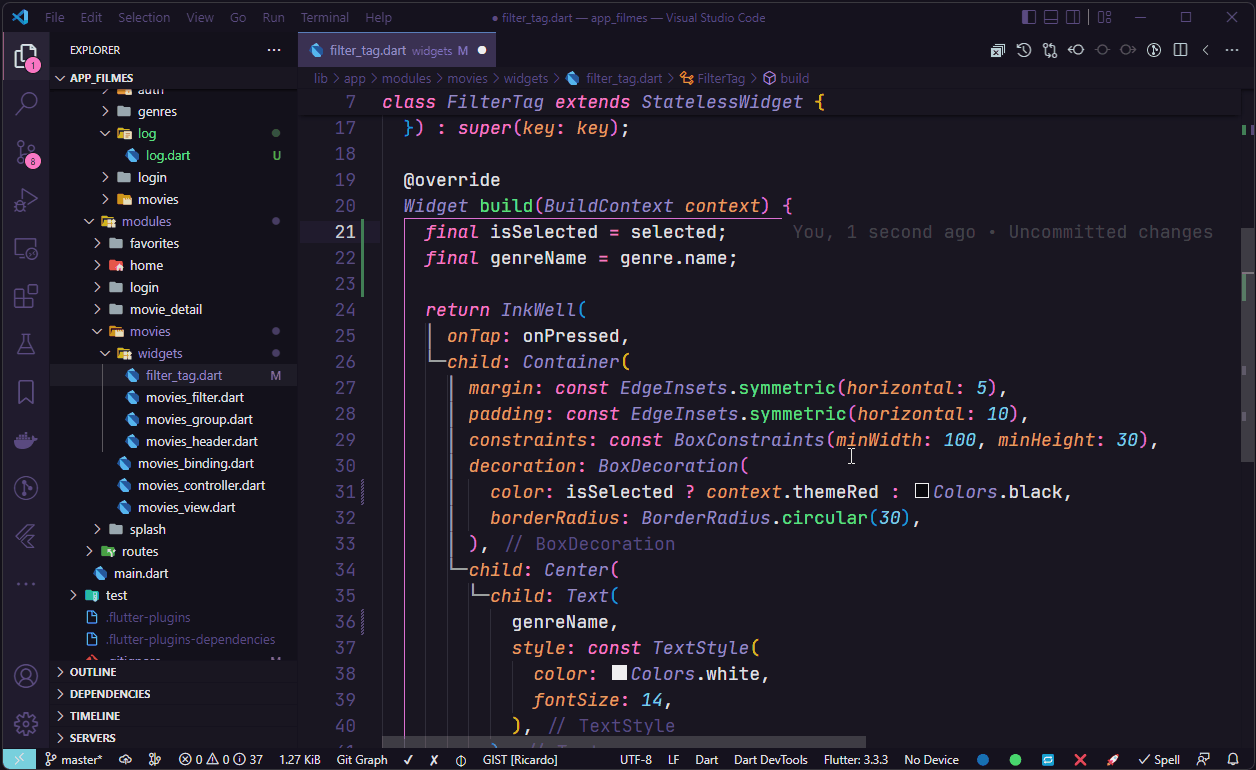Toggle the Primary Side Bar visibility
1256x770 pixels.
click(1029, 17)
